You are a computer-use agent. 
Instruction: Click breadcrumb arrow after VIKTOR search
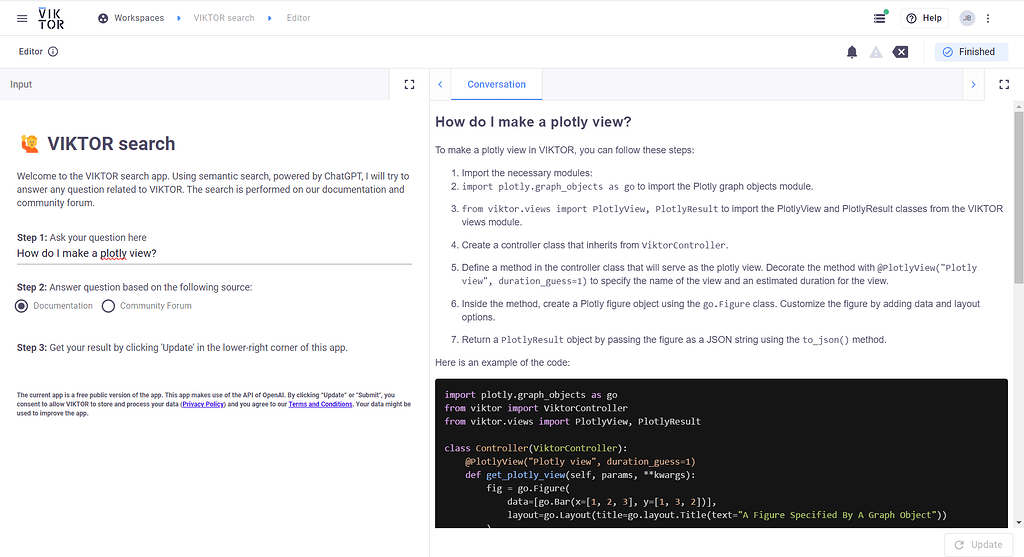(270, 18)
